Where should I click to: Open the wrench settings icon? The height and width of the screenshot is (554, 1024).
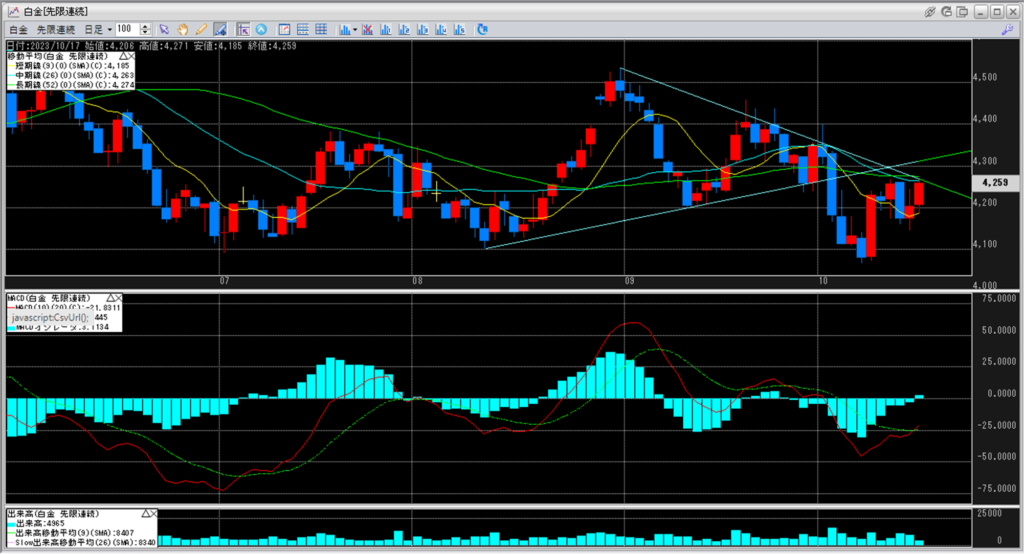coord(1006,29)
